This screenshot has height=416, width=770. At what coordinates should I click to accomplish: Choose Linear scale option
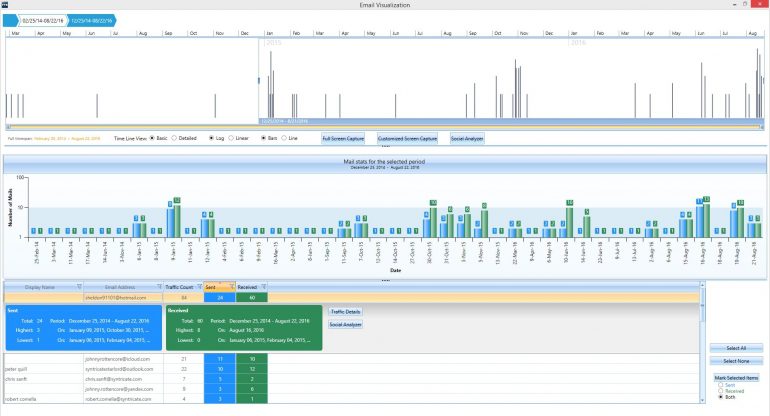pyautogui.click(x=232, y=138)
